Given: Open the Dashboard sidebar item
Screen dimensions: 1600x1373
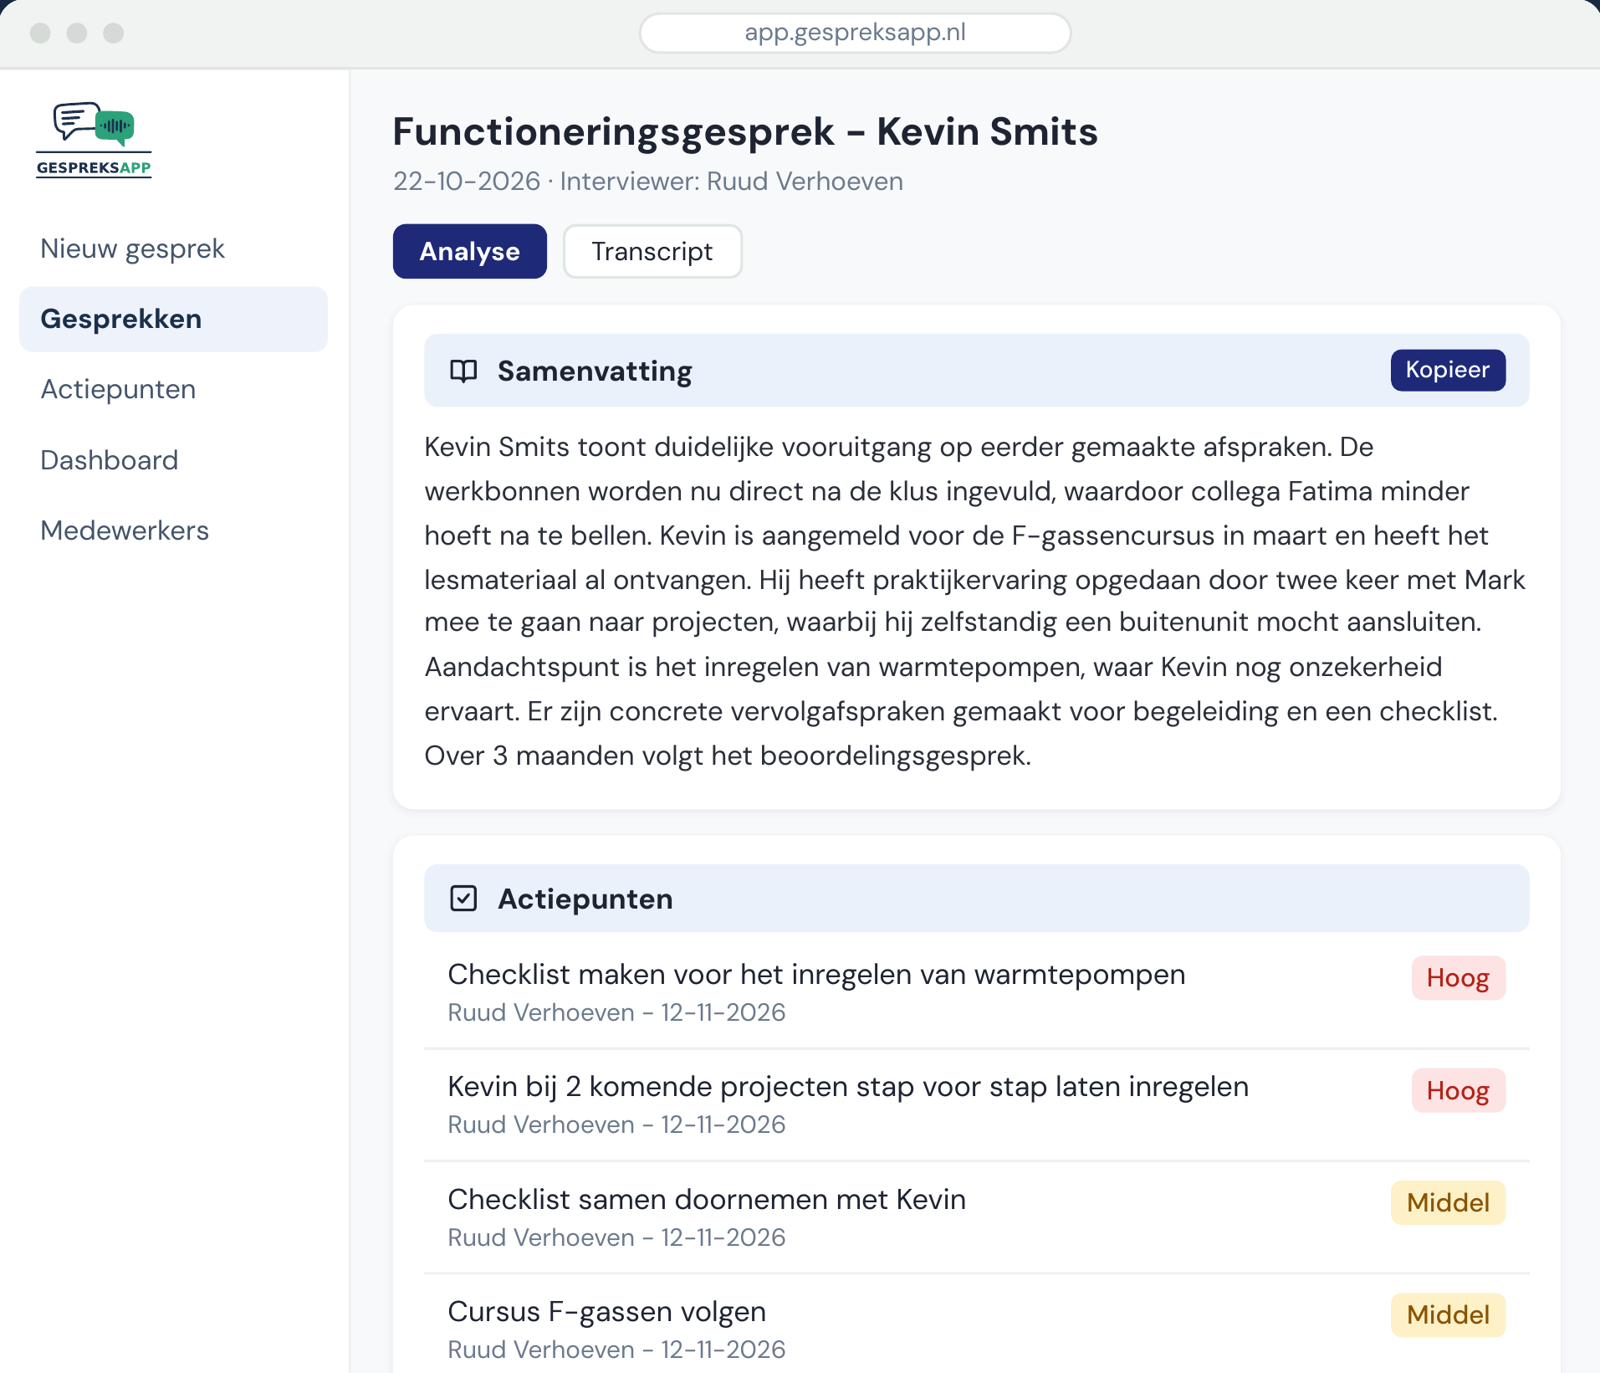Looking at the screenshot, I should pos(109,460).
